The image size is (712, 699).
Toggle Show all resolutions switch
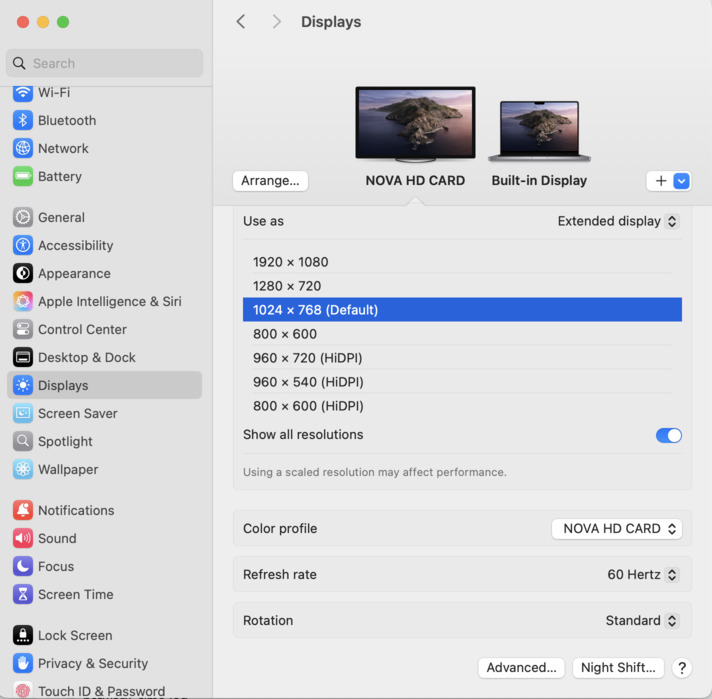pyautogui.click(x=668, y=435)
